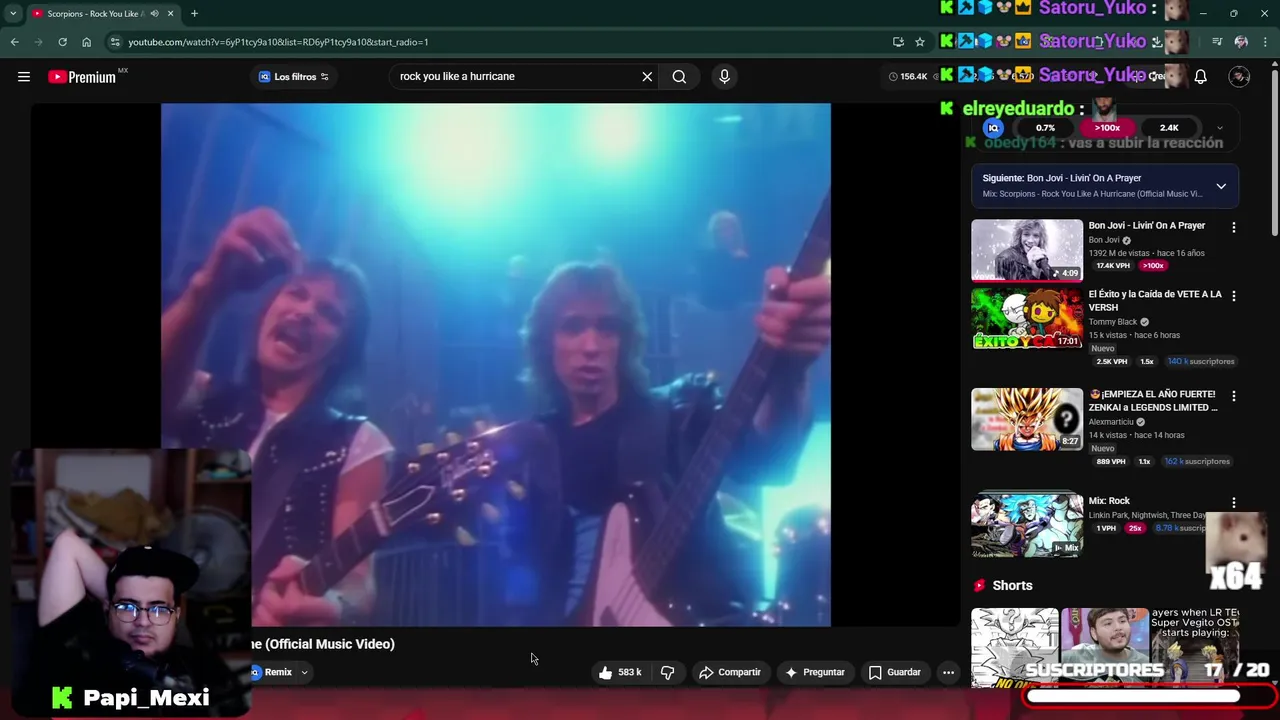The height and width of the screenshot is (720, 1280).
Task: Click 889 VPH badge on ZENKAI video
Action: tap(1111, 462)
